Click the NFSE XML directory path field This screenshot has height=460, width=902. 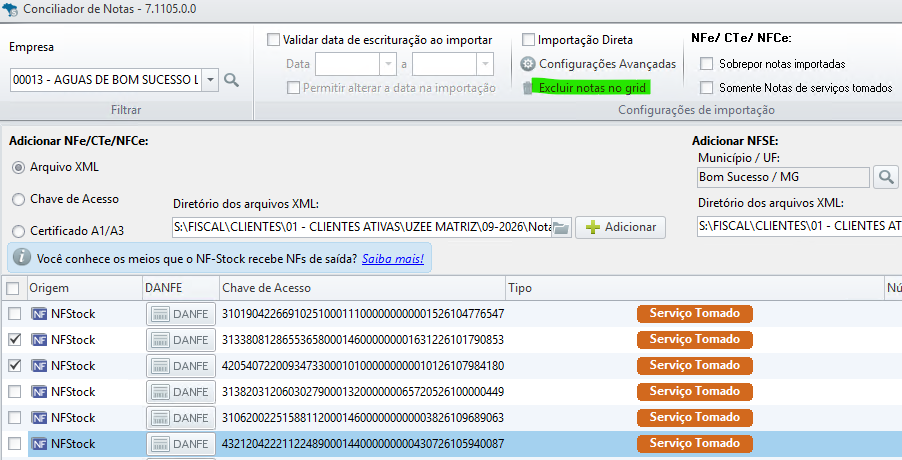coord(799,226)
